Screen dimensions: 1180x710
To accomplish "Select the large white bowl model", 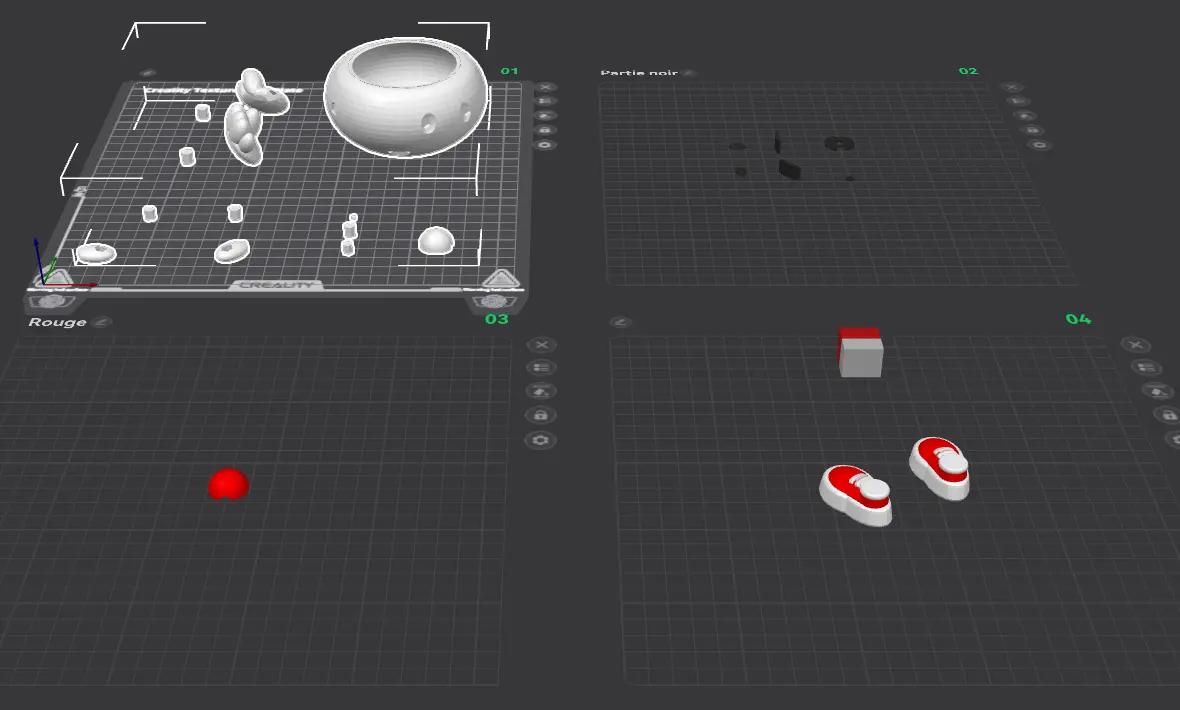I will pos(406,98).
